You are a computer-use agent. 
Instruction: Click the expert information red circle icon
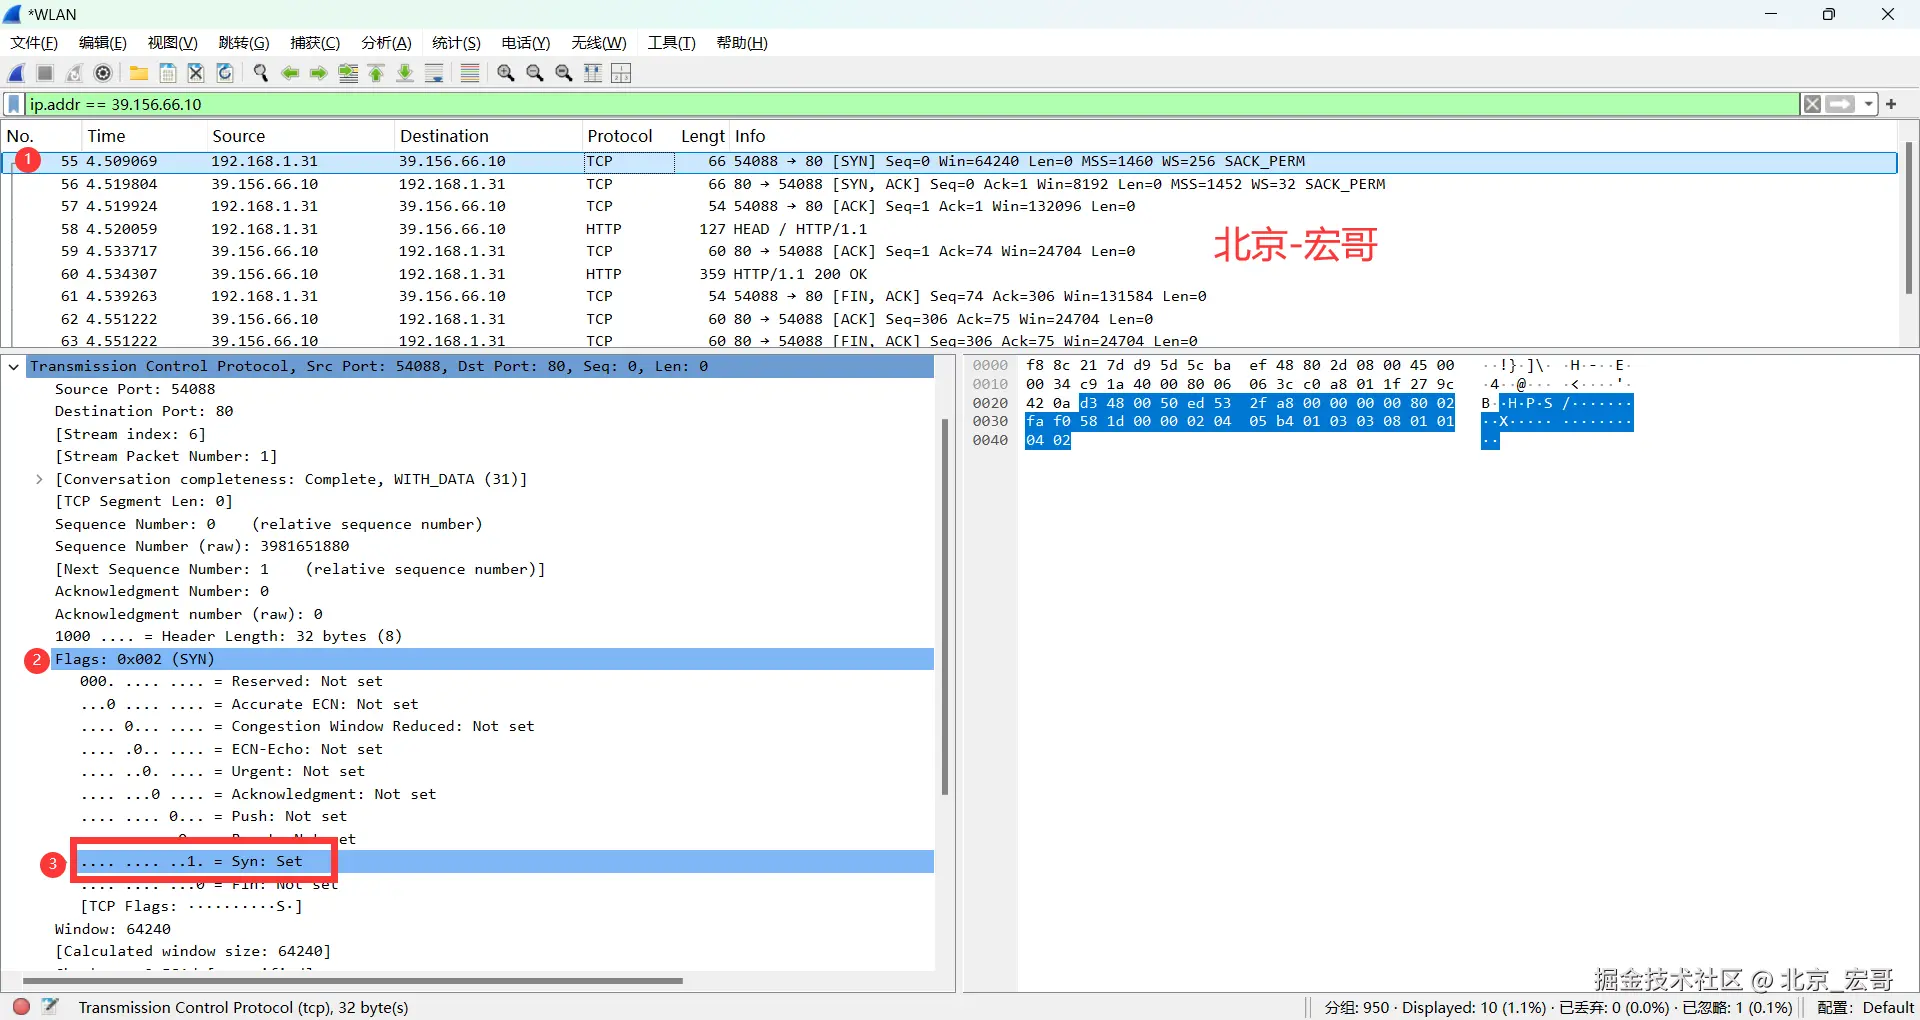[21, 1007]
